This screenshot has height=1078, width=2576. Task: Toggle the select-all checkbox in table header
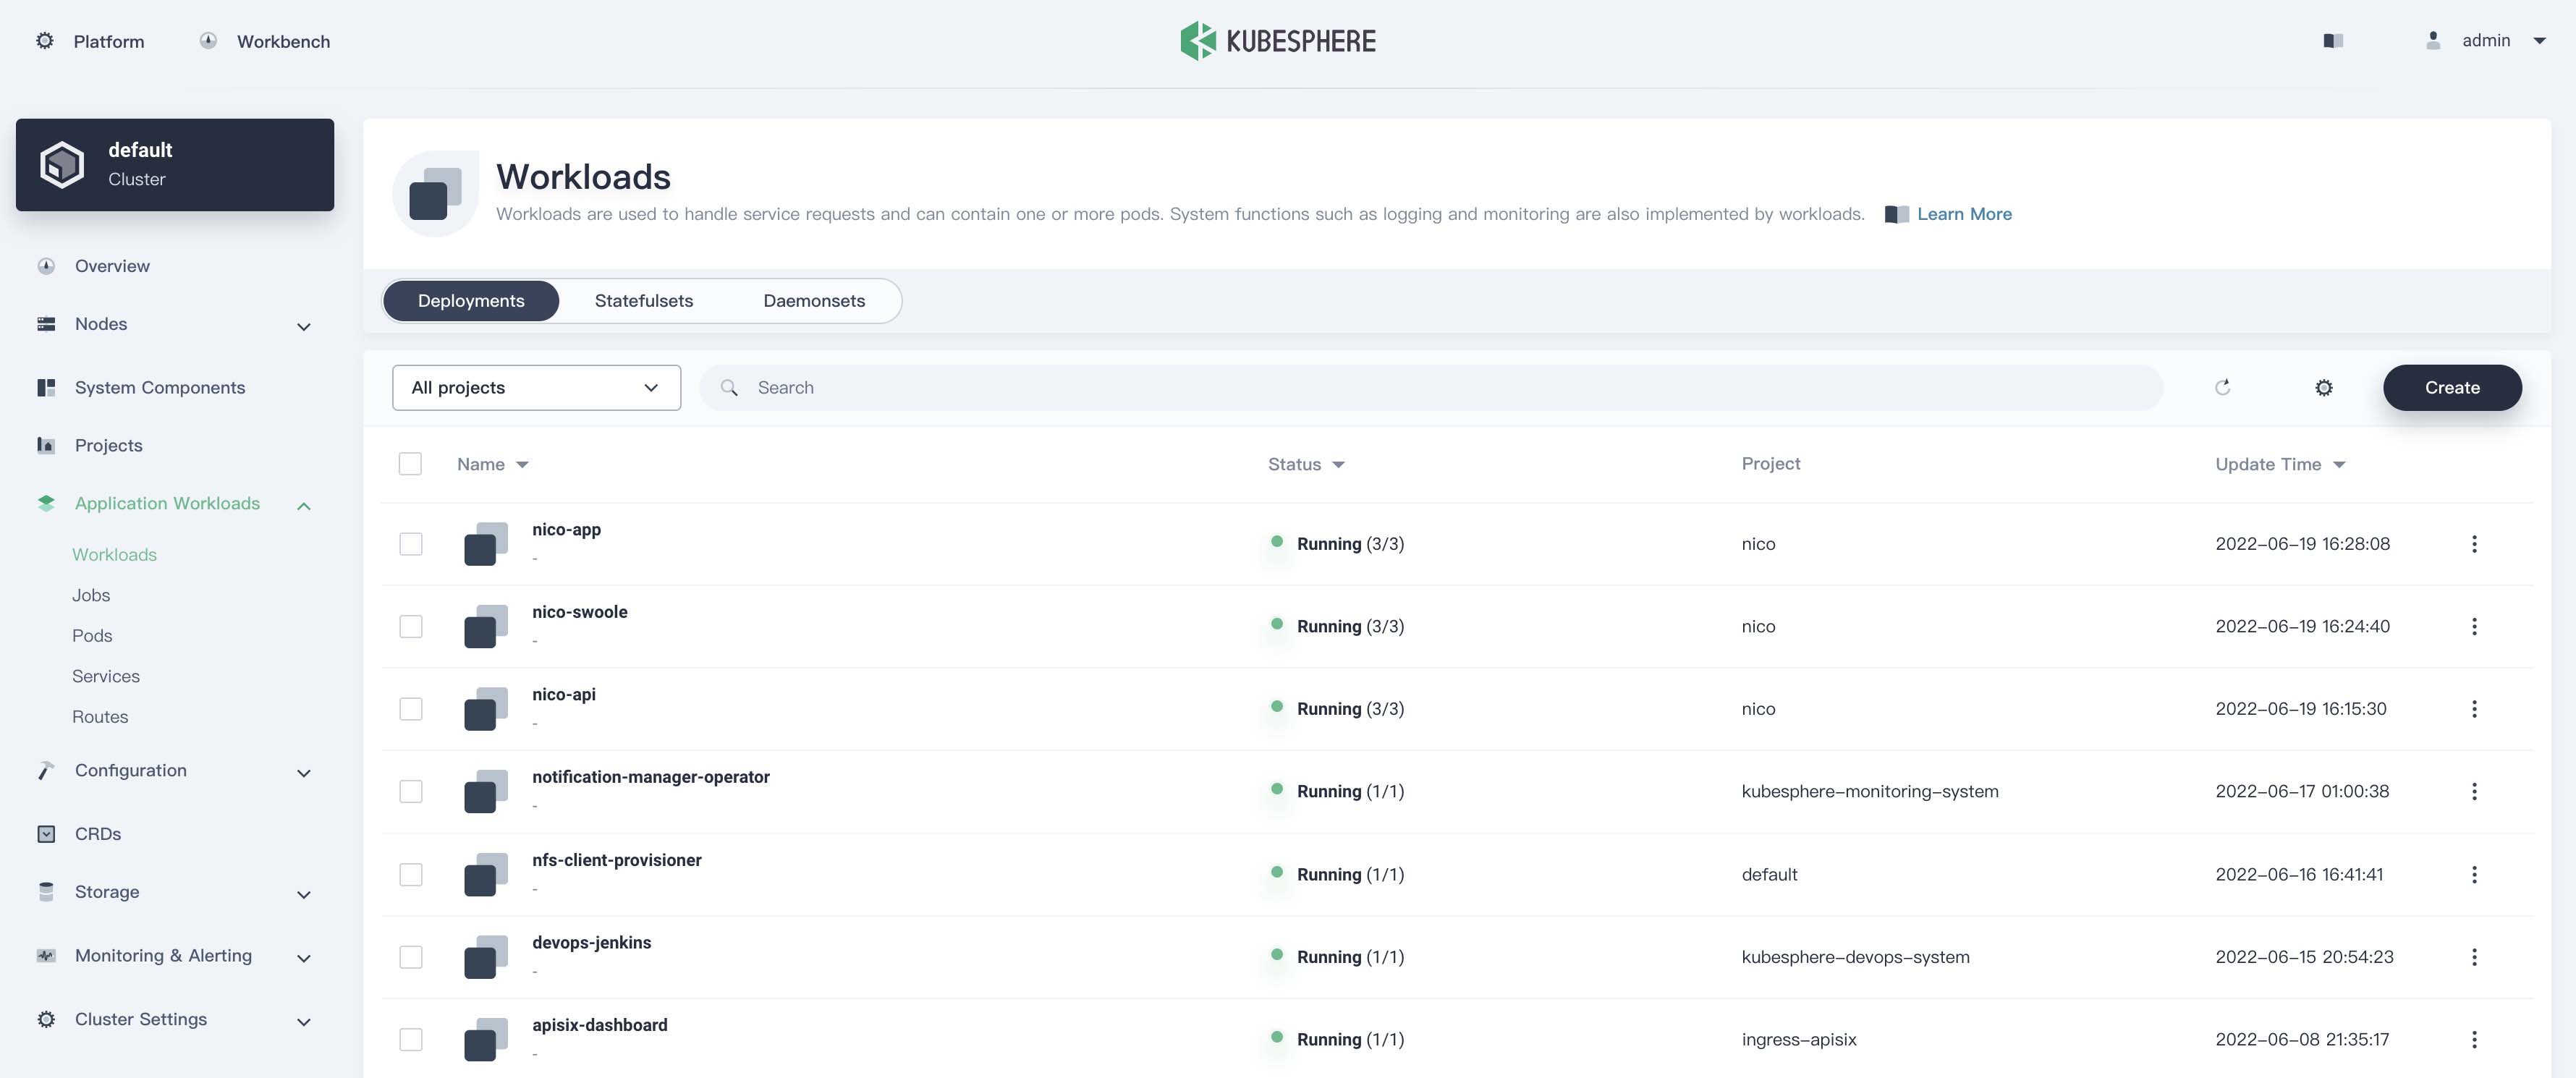[410, 464]
